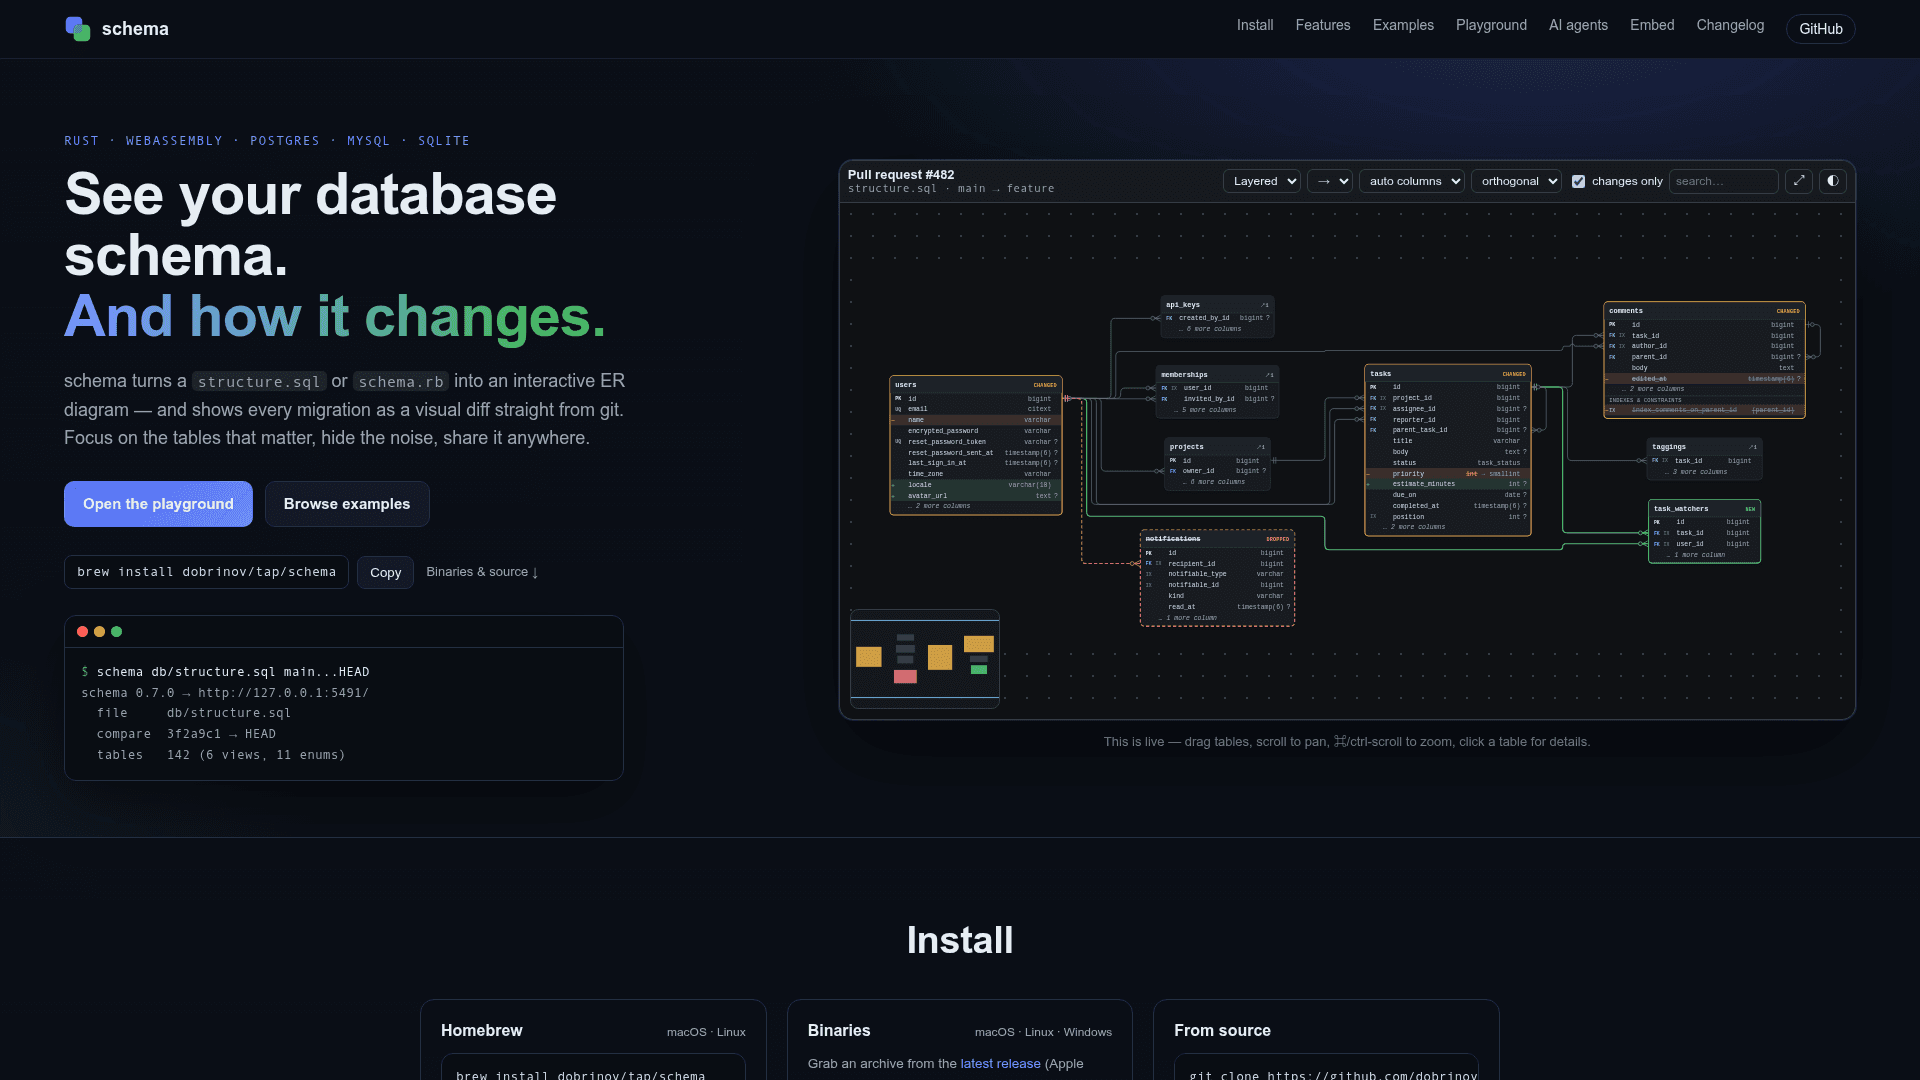Select the dropped notifications table

1218,578
